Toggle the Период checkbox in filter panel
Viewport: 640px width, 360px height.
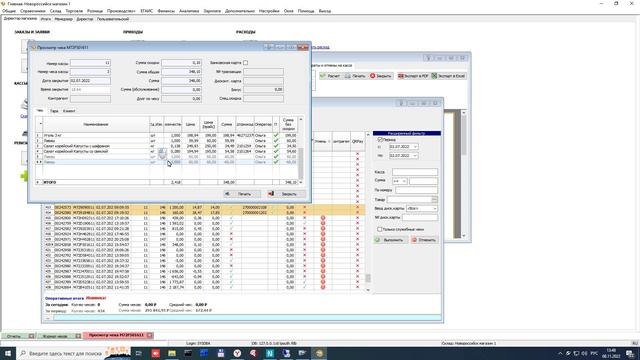[x=380, y=140]
